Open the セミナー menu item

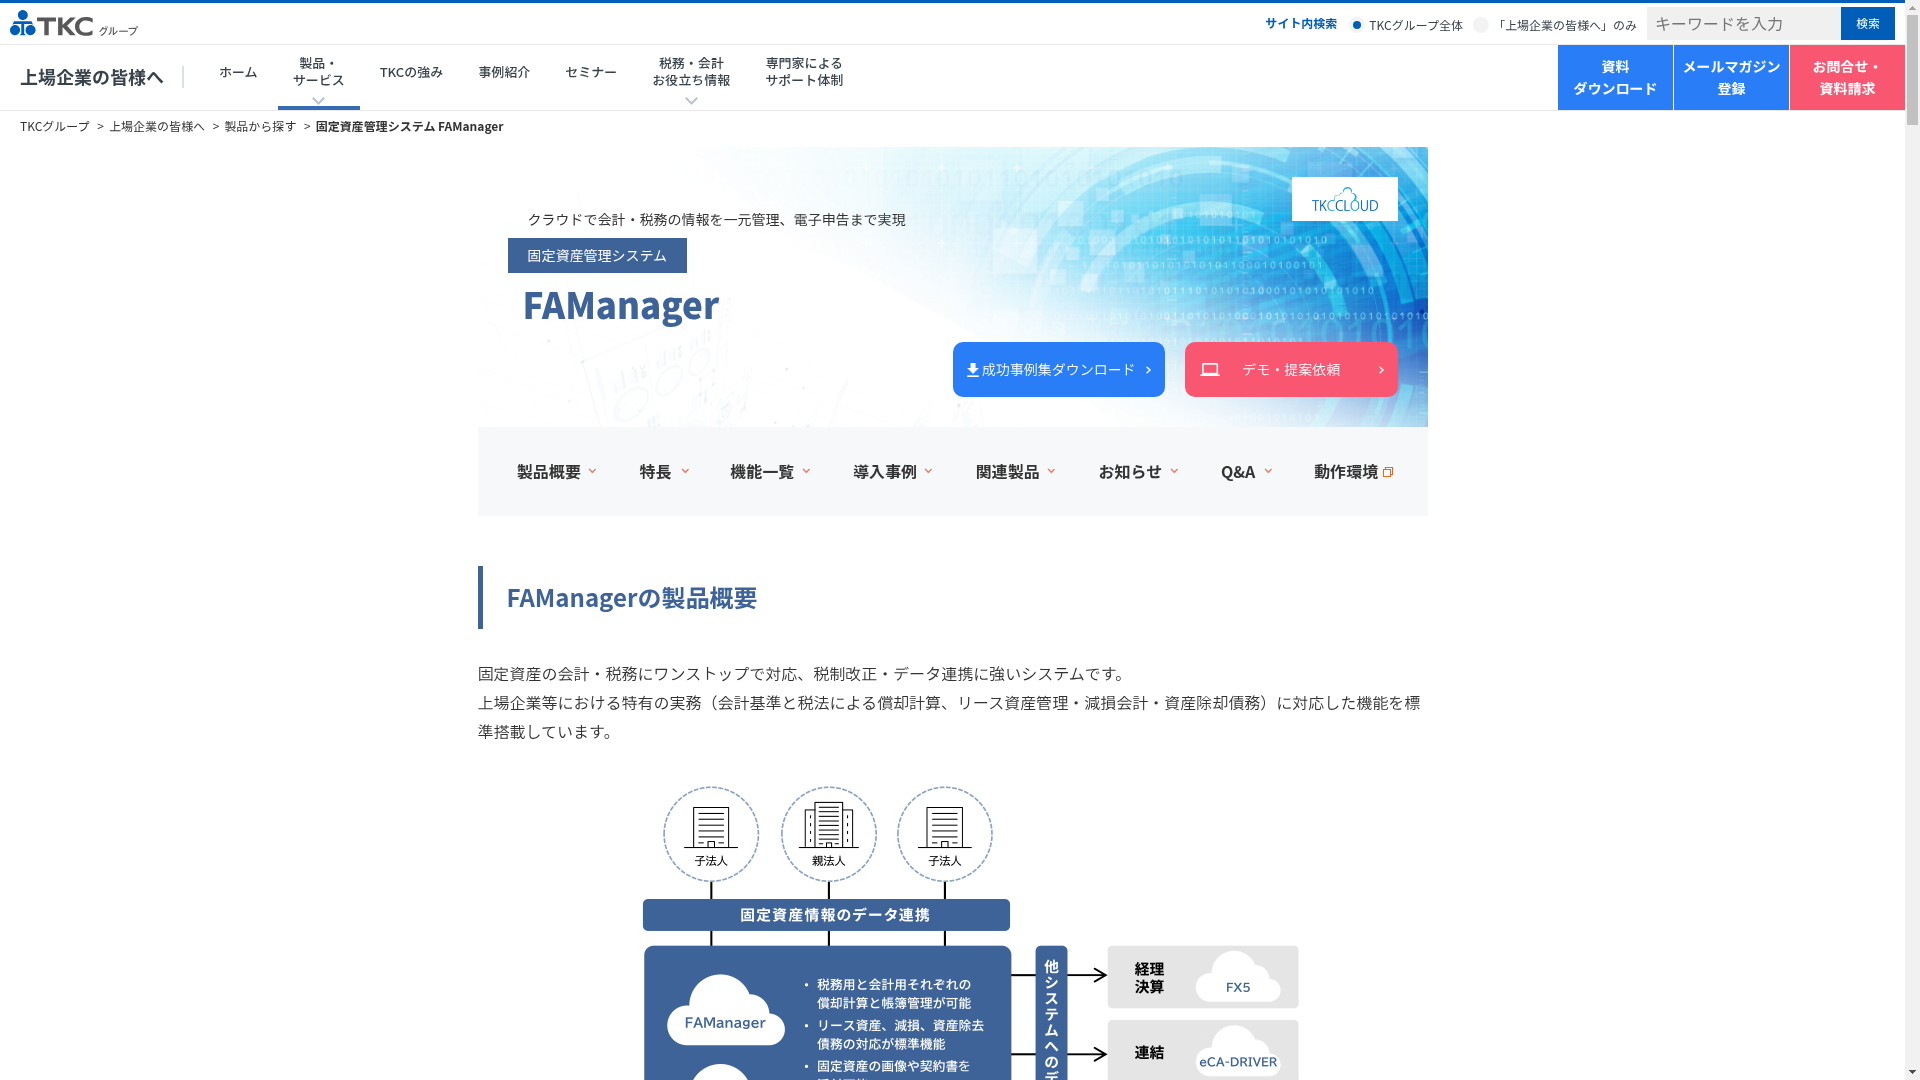[x=590, y=72]
